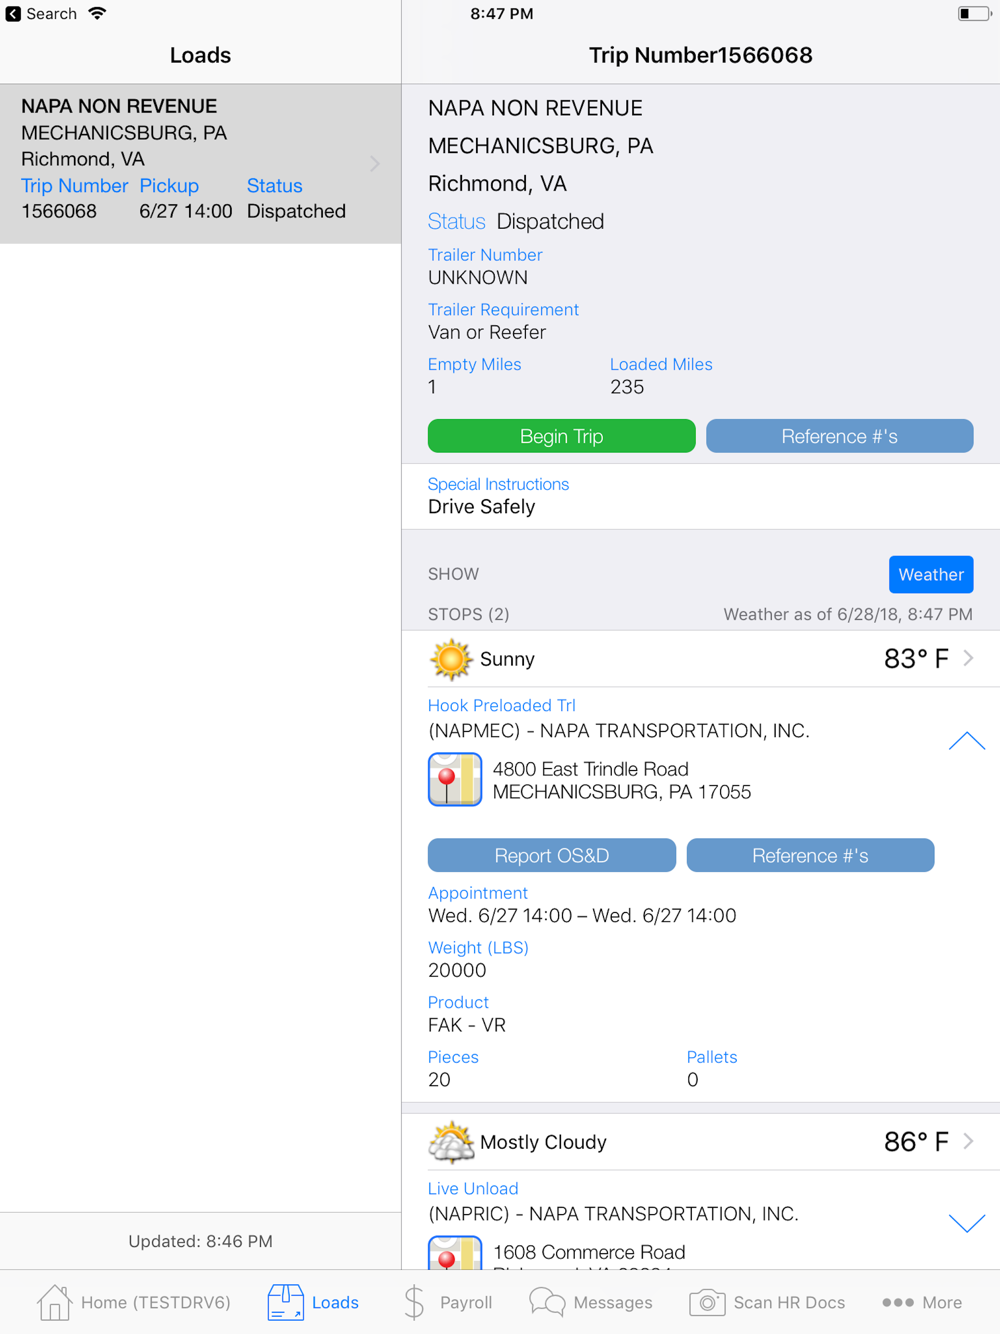The width and height of the screenshot is (1000, 1334).
Task: Tap the Pallets label
Action: tap(712, 1057)
